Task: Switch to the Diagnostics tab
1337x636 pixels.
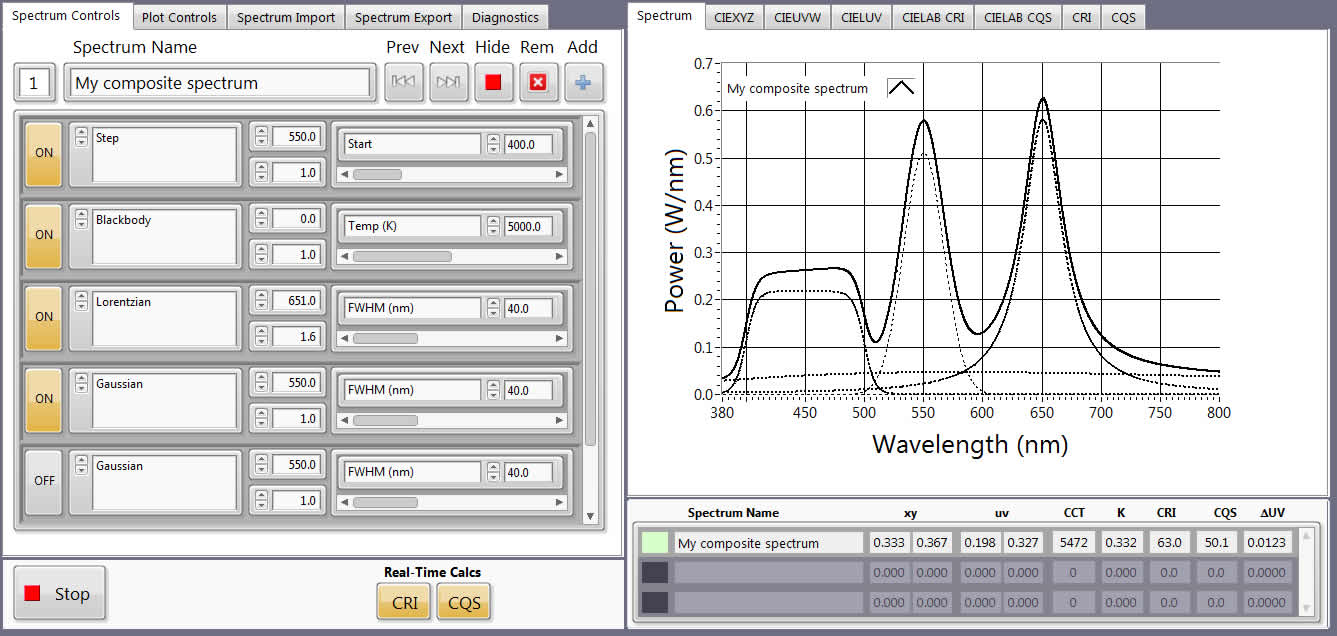Action: [x=505, y=17]
